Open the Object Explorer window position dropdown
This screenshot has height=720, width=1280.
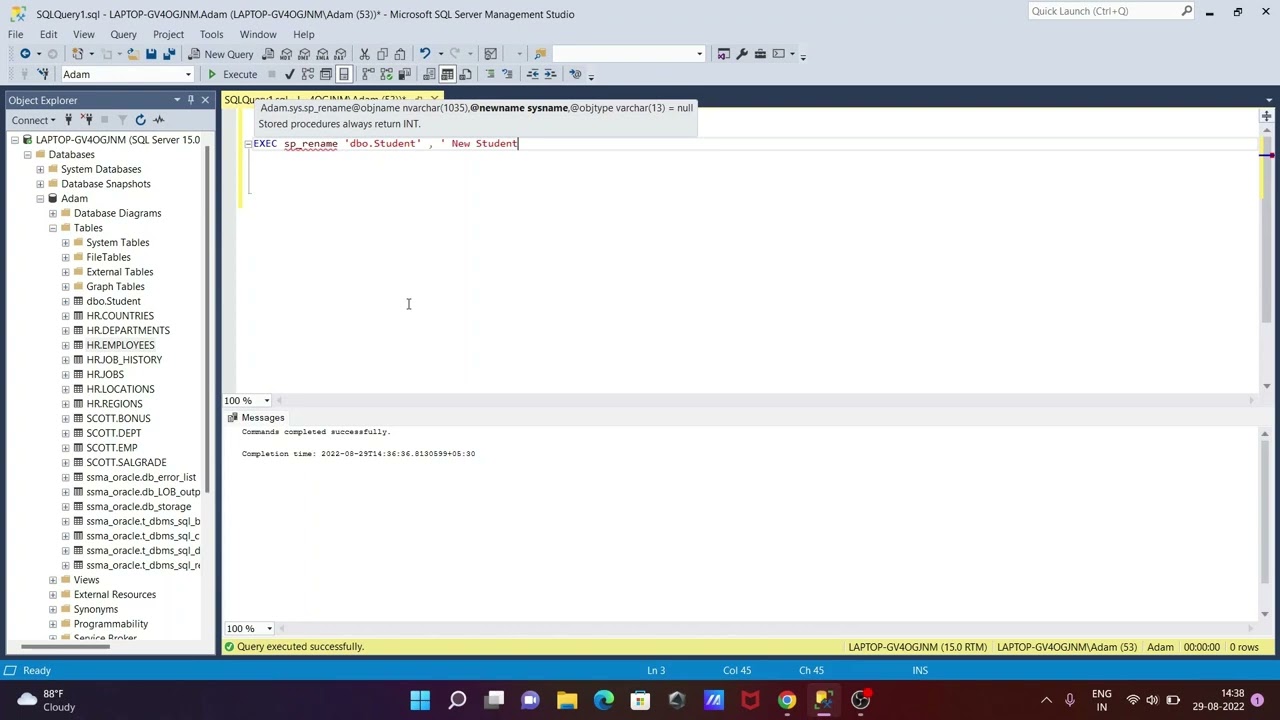pyautogui.click(x=177, y=100)
